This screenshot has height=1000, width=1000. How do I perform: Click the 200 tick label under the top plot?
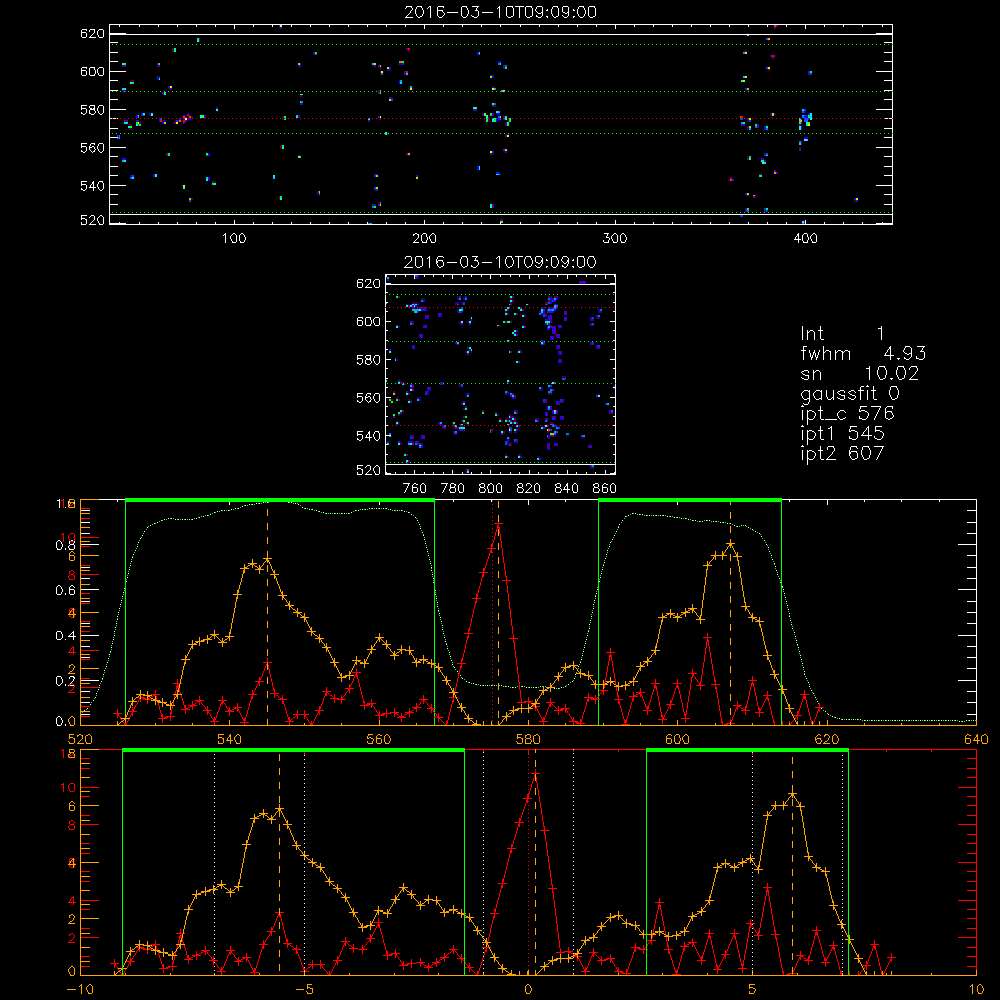pos(425,239)
